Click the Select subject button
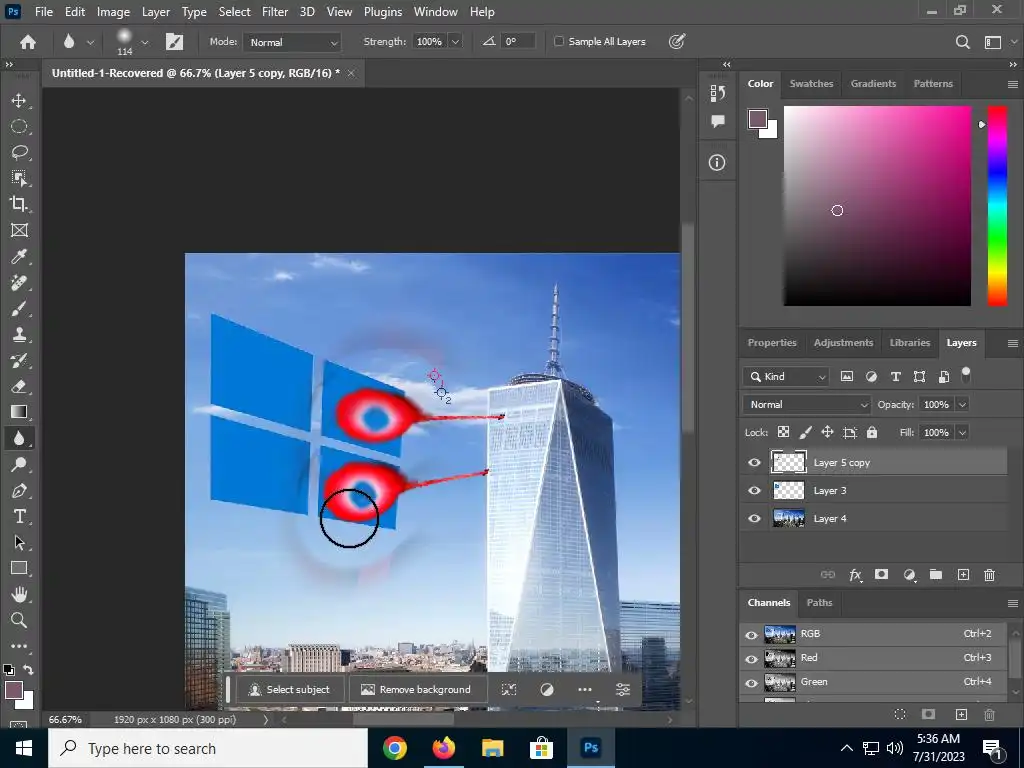The height and width of the screenshot is (768, 1024). (290, 690)
